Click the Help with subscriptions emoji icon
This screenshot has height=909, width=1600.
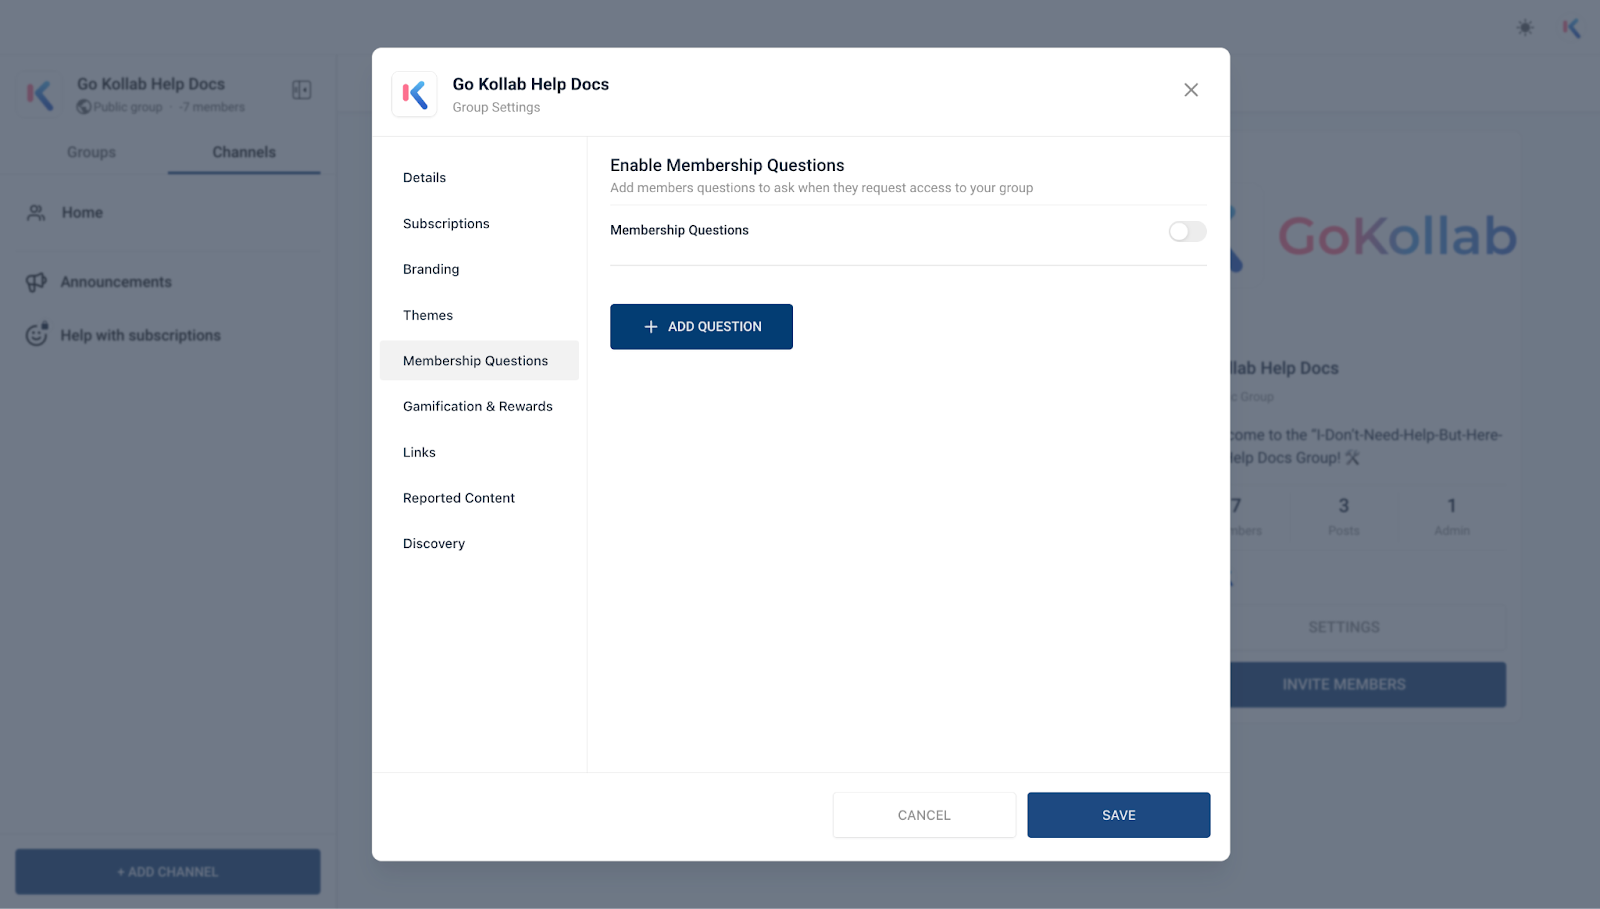point(37,334)
